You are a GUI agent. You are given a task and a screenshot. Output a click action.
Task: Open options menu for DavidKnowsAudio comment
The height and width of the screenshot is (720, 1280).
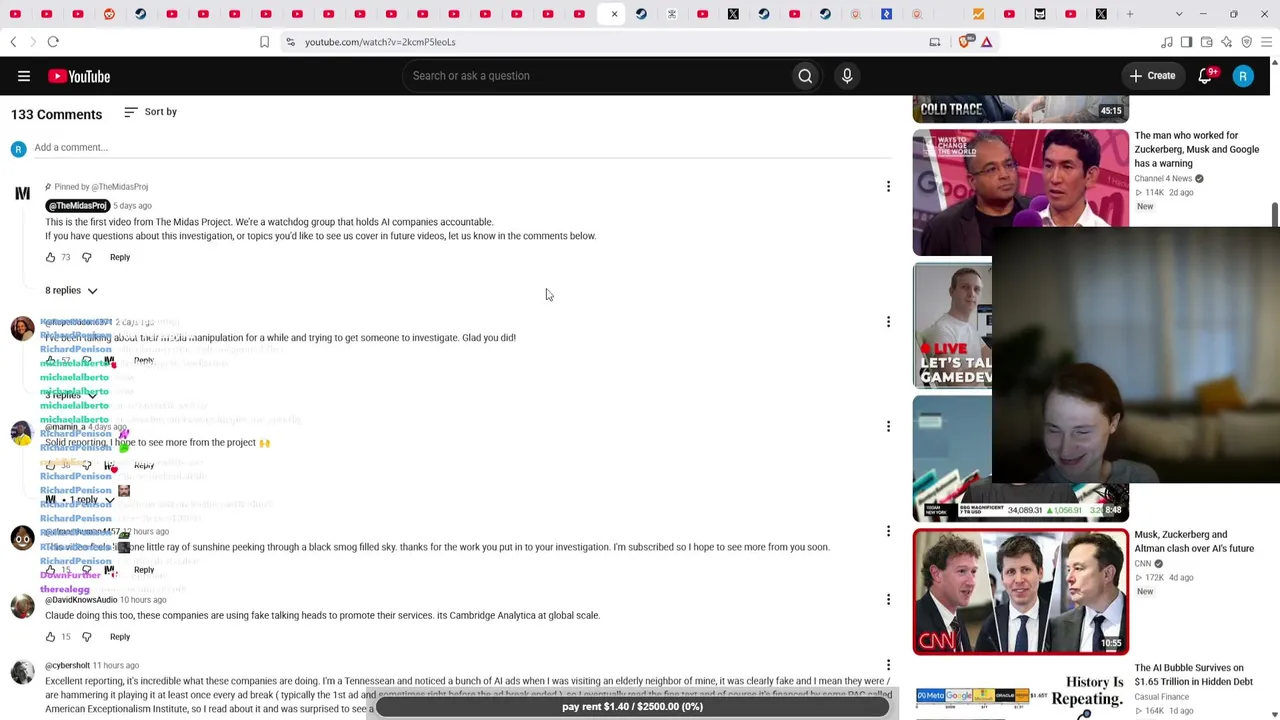point(888,600)
